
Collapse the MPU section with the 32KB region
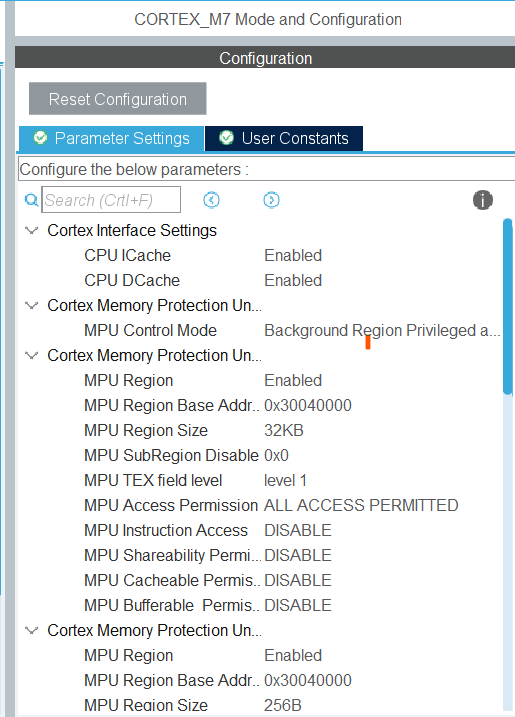(x=31, y=355)
